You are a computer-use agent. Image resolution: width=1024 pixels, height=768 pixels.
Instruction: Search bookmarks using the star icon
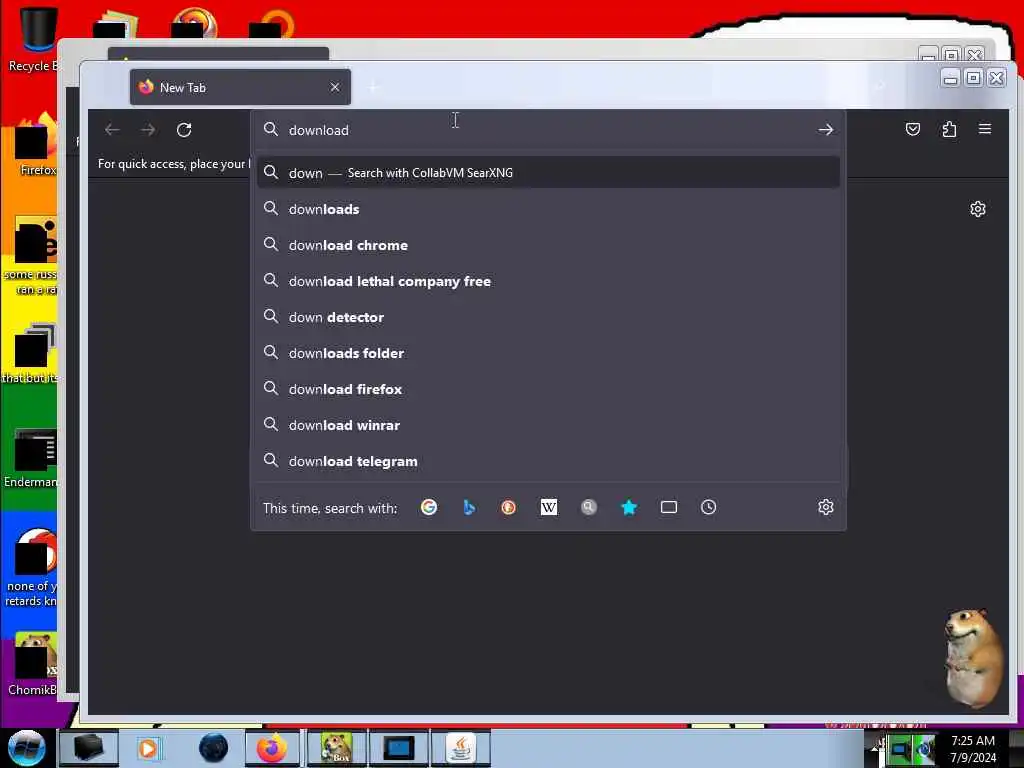629,507
